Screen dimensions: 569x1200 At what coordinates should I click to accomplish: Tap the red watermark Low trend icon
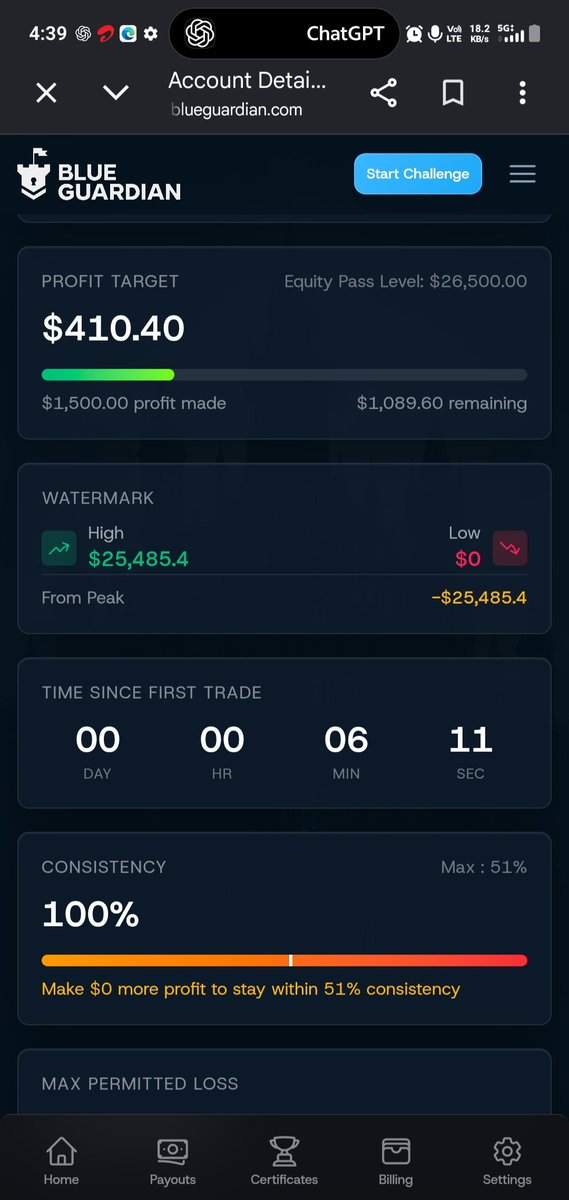pos(510,548)
